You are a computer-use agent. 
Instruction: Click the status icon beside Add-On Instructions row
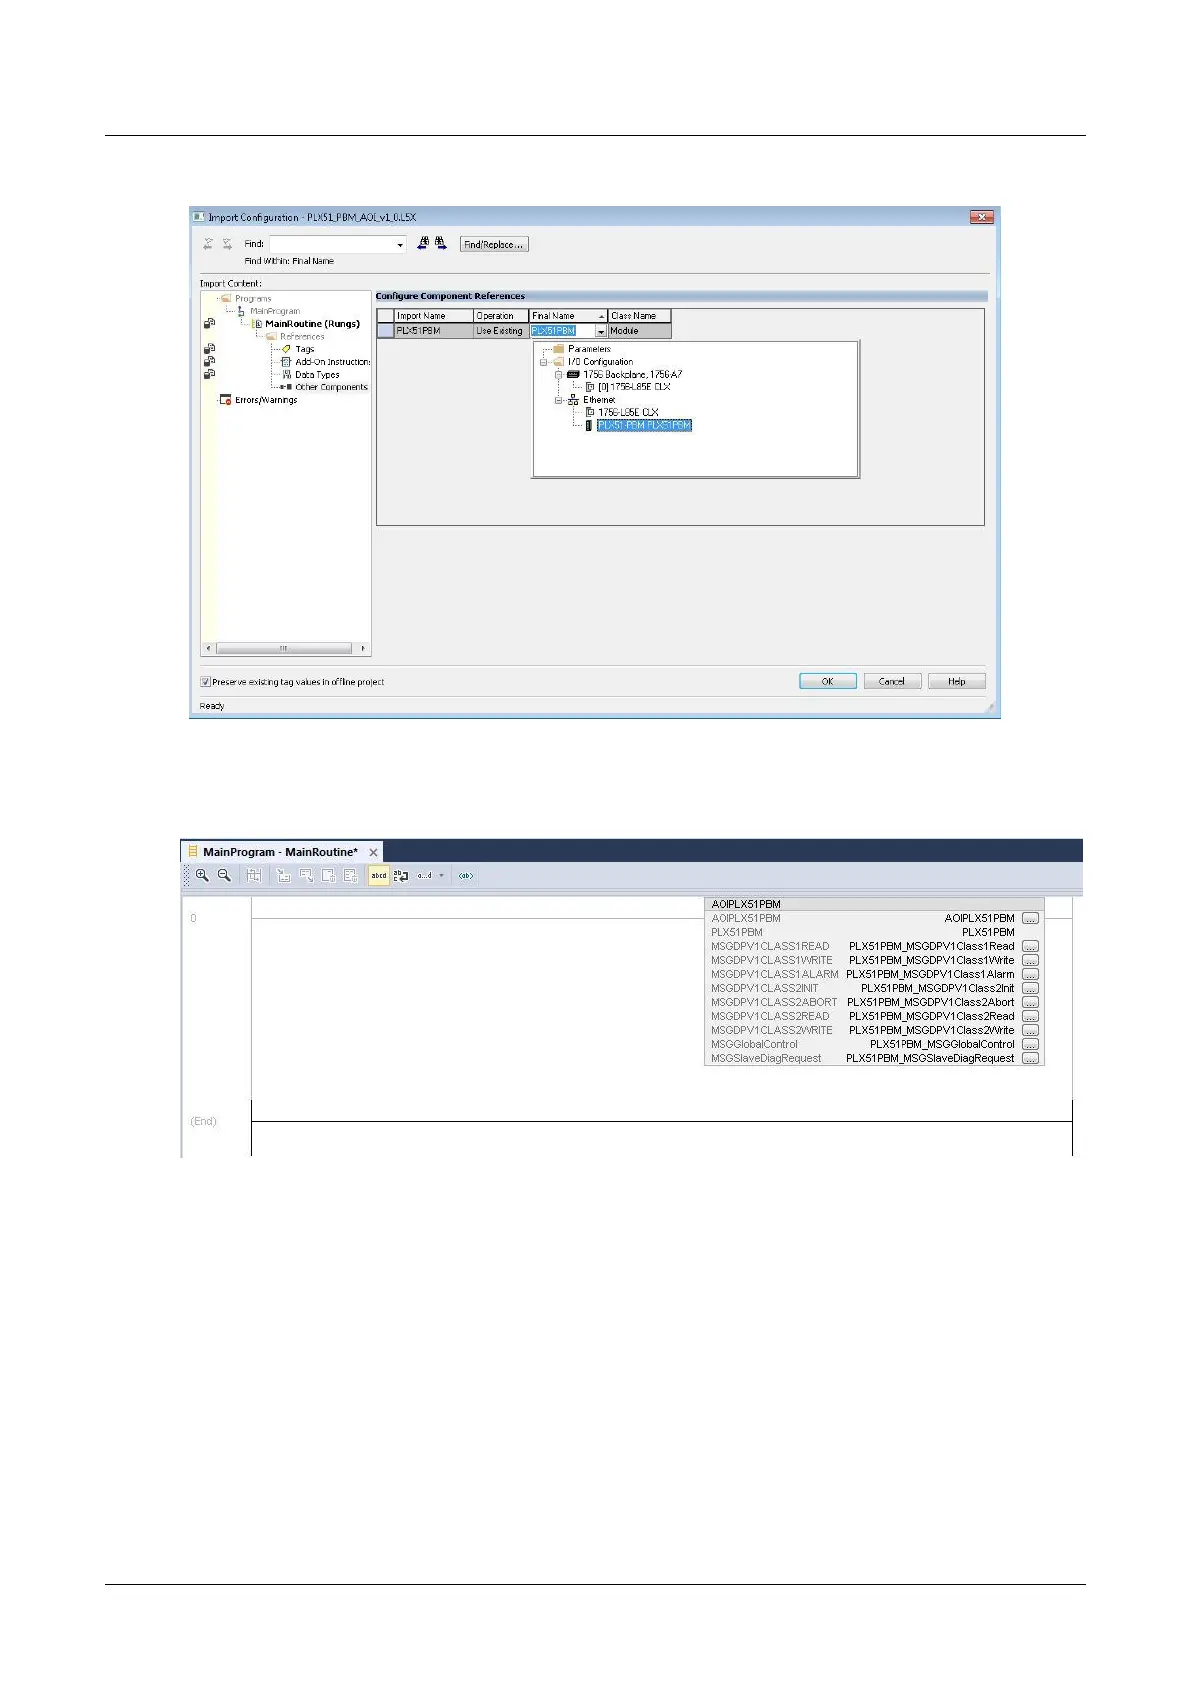[209, 361]
